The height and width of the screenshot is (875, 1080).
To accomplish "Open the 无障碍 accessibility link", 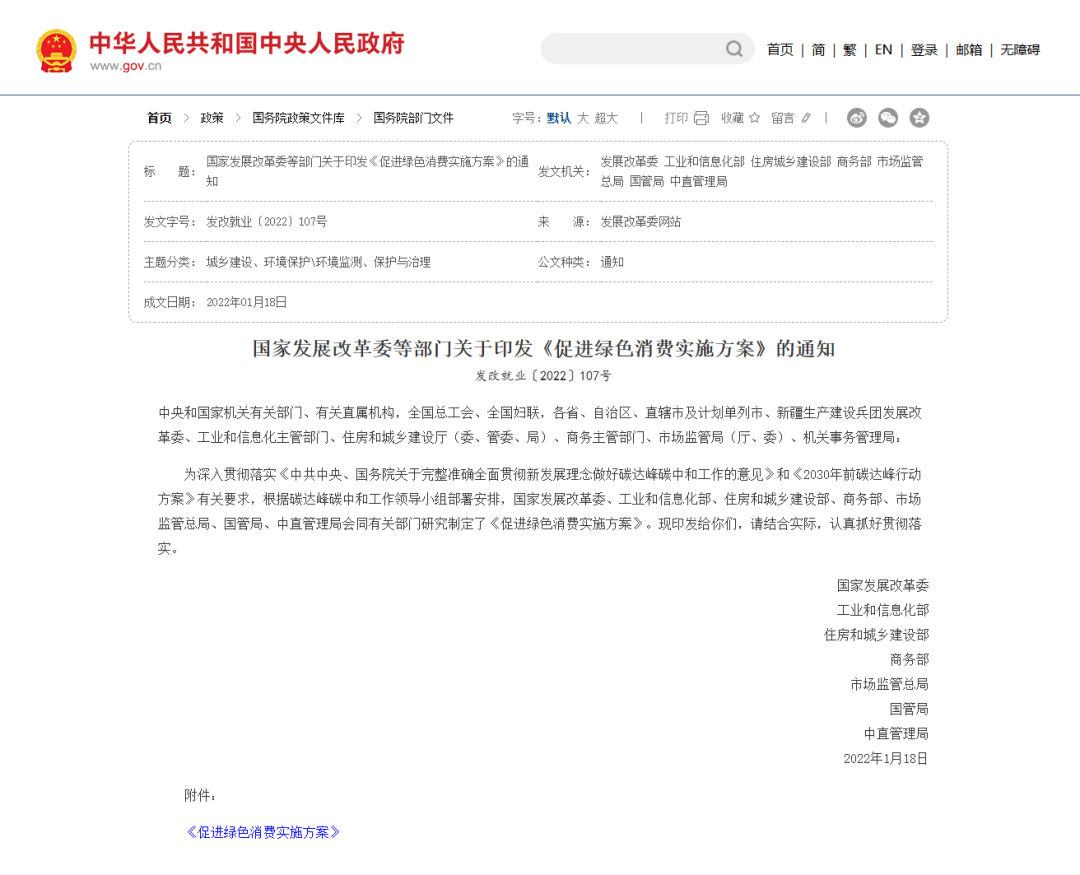I will pyautogui.click(x=1020, y=50).
